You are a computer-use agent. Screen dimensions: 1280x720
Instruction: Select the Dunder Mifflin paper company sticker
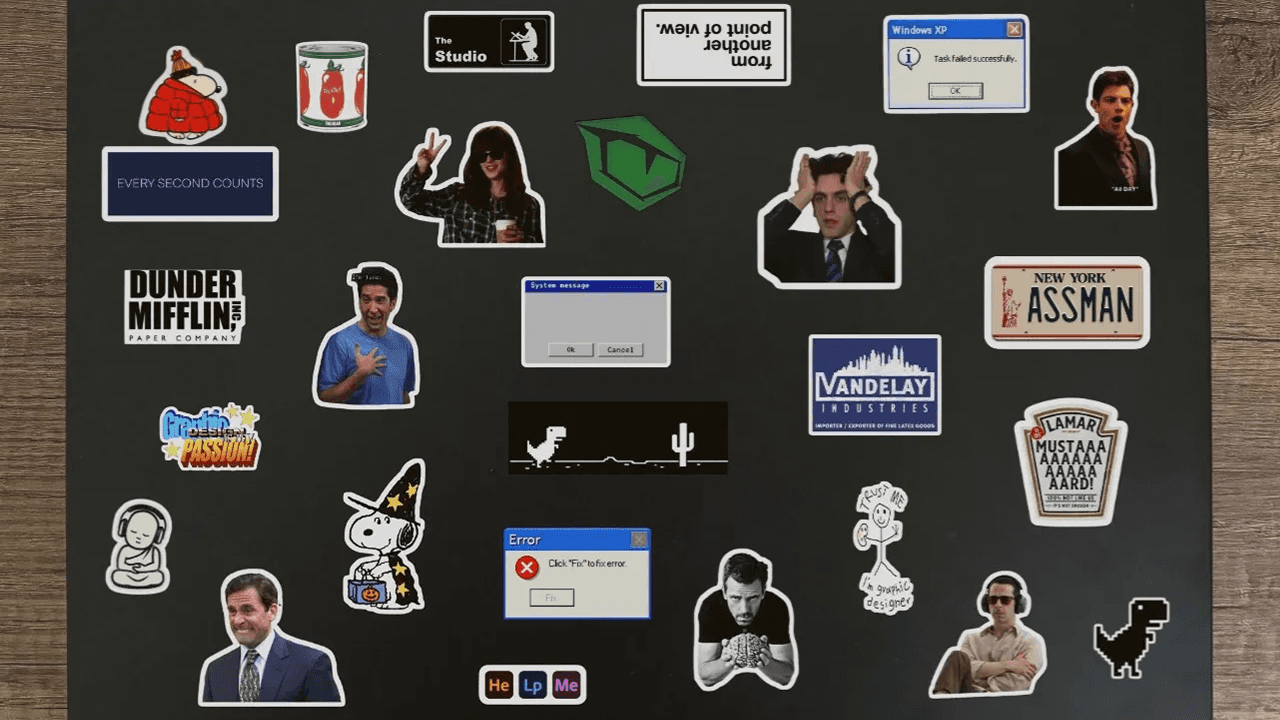tap(185, 306)
